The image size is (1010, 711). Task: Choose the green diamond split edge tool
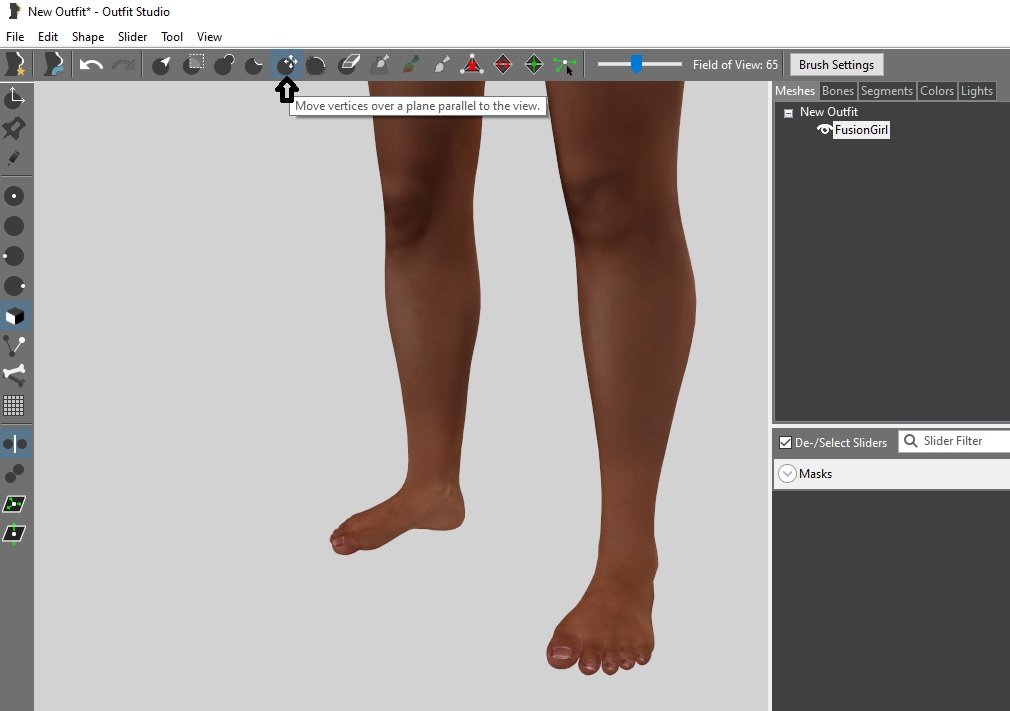point(534,65)
